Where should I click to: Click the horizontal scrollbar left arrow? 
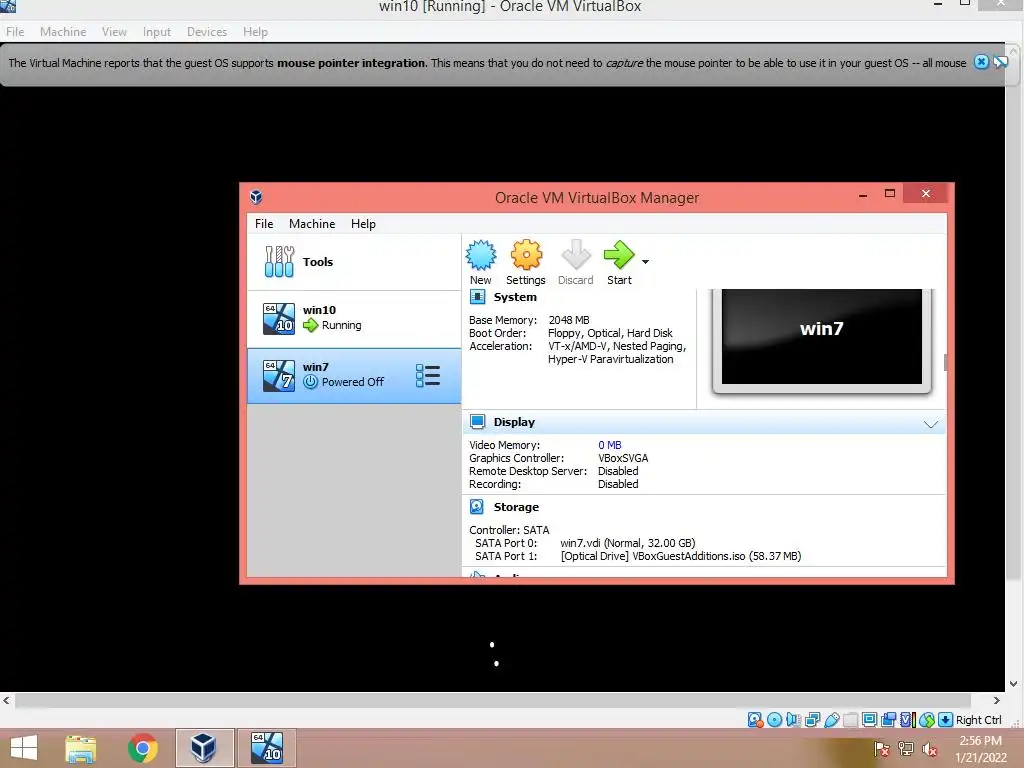coord(7,701)
